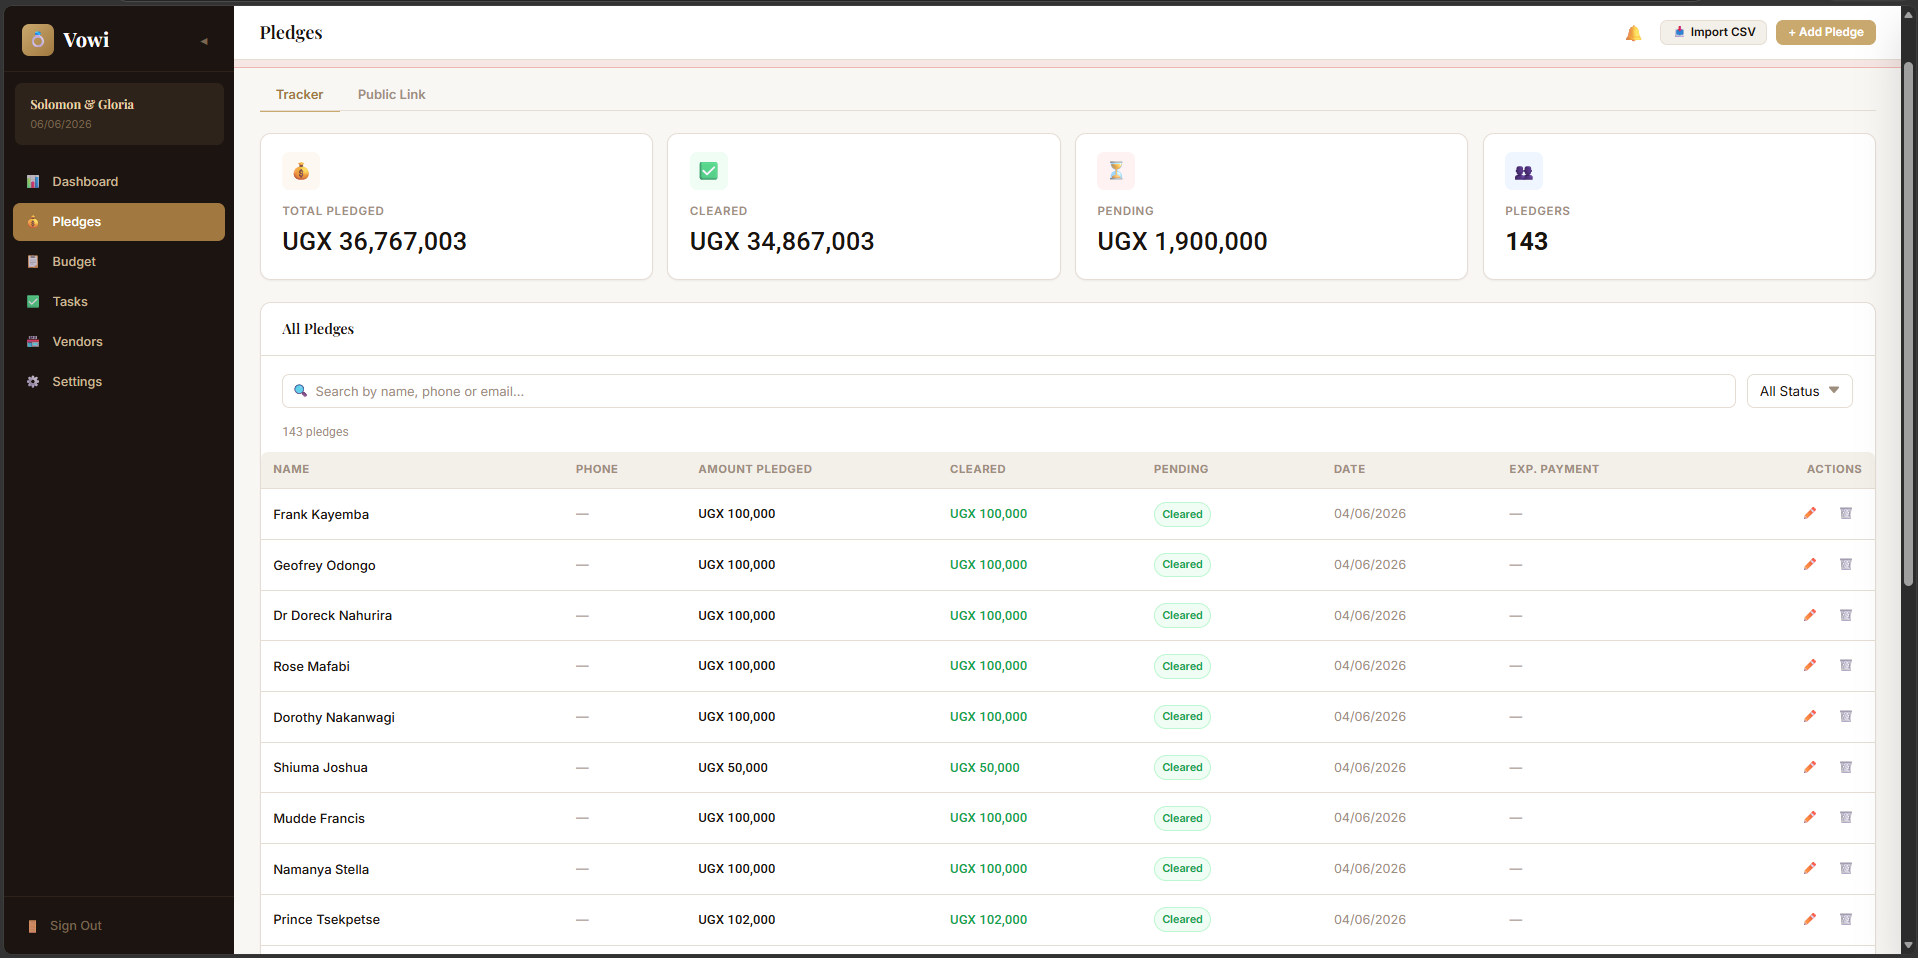This screenshot has height=958, width=1918.
Task: Delete Rose Mafabi's pledge
Action: pos(1846,666)
